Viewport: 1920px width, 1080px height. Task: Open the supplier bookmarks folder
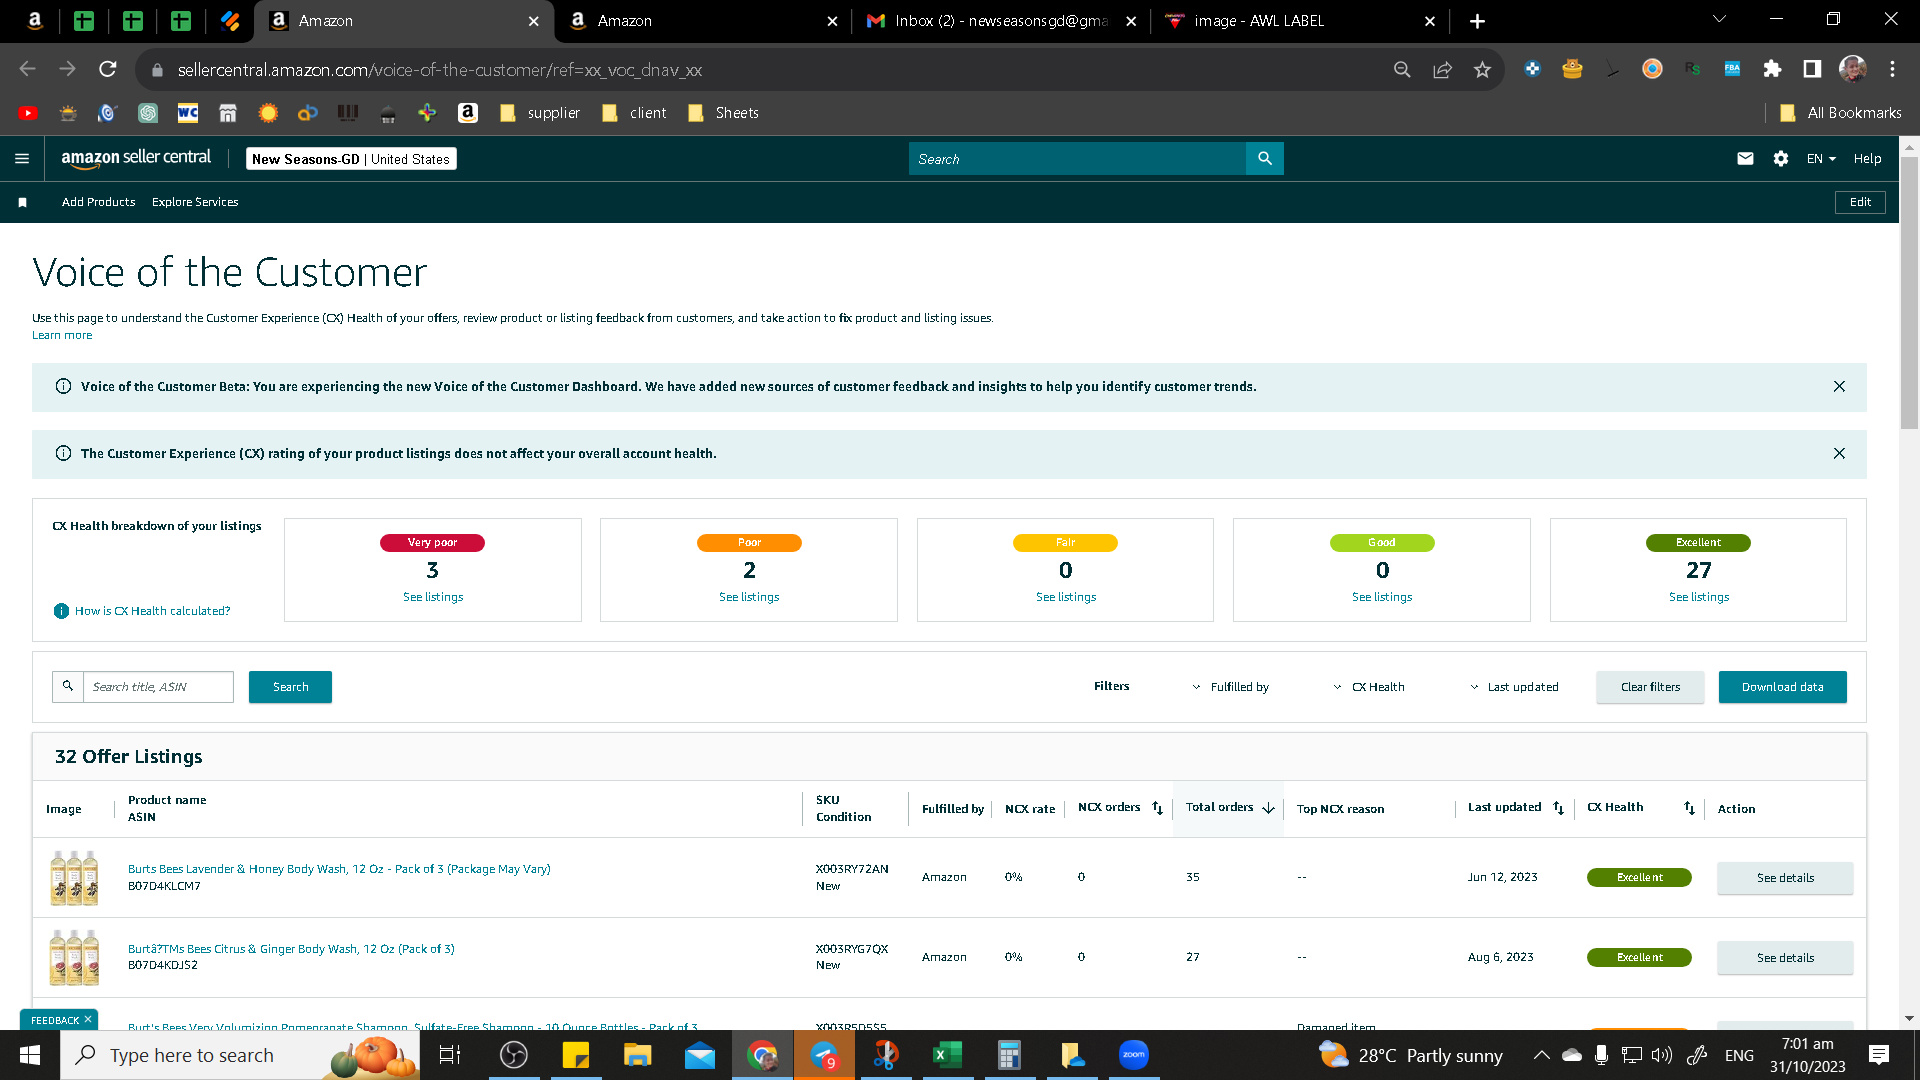[540, 113]
